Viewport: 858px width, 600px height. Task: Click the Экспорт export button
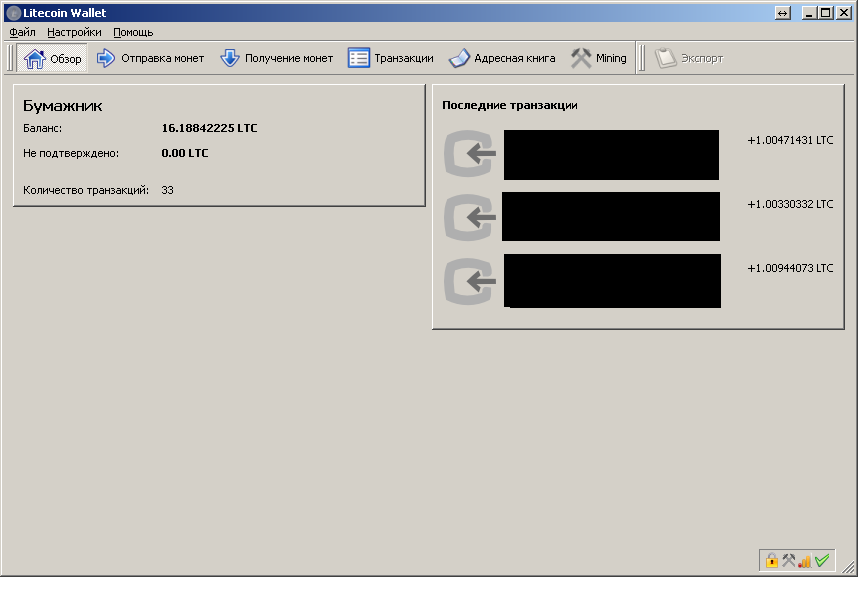click(x=689, y=58)
